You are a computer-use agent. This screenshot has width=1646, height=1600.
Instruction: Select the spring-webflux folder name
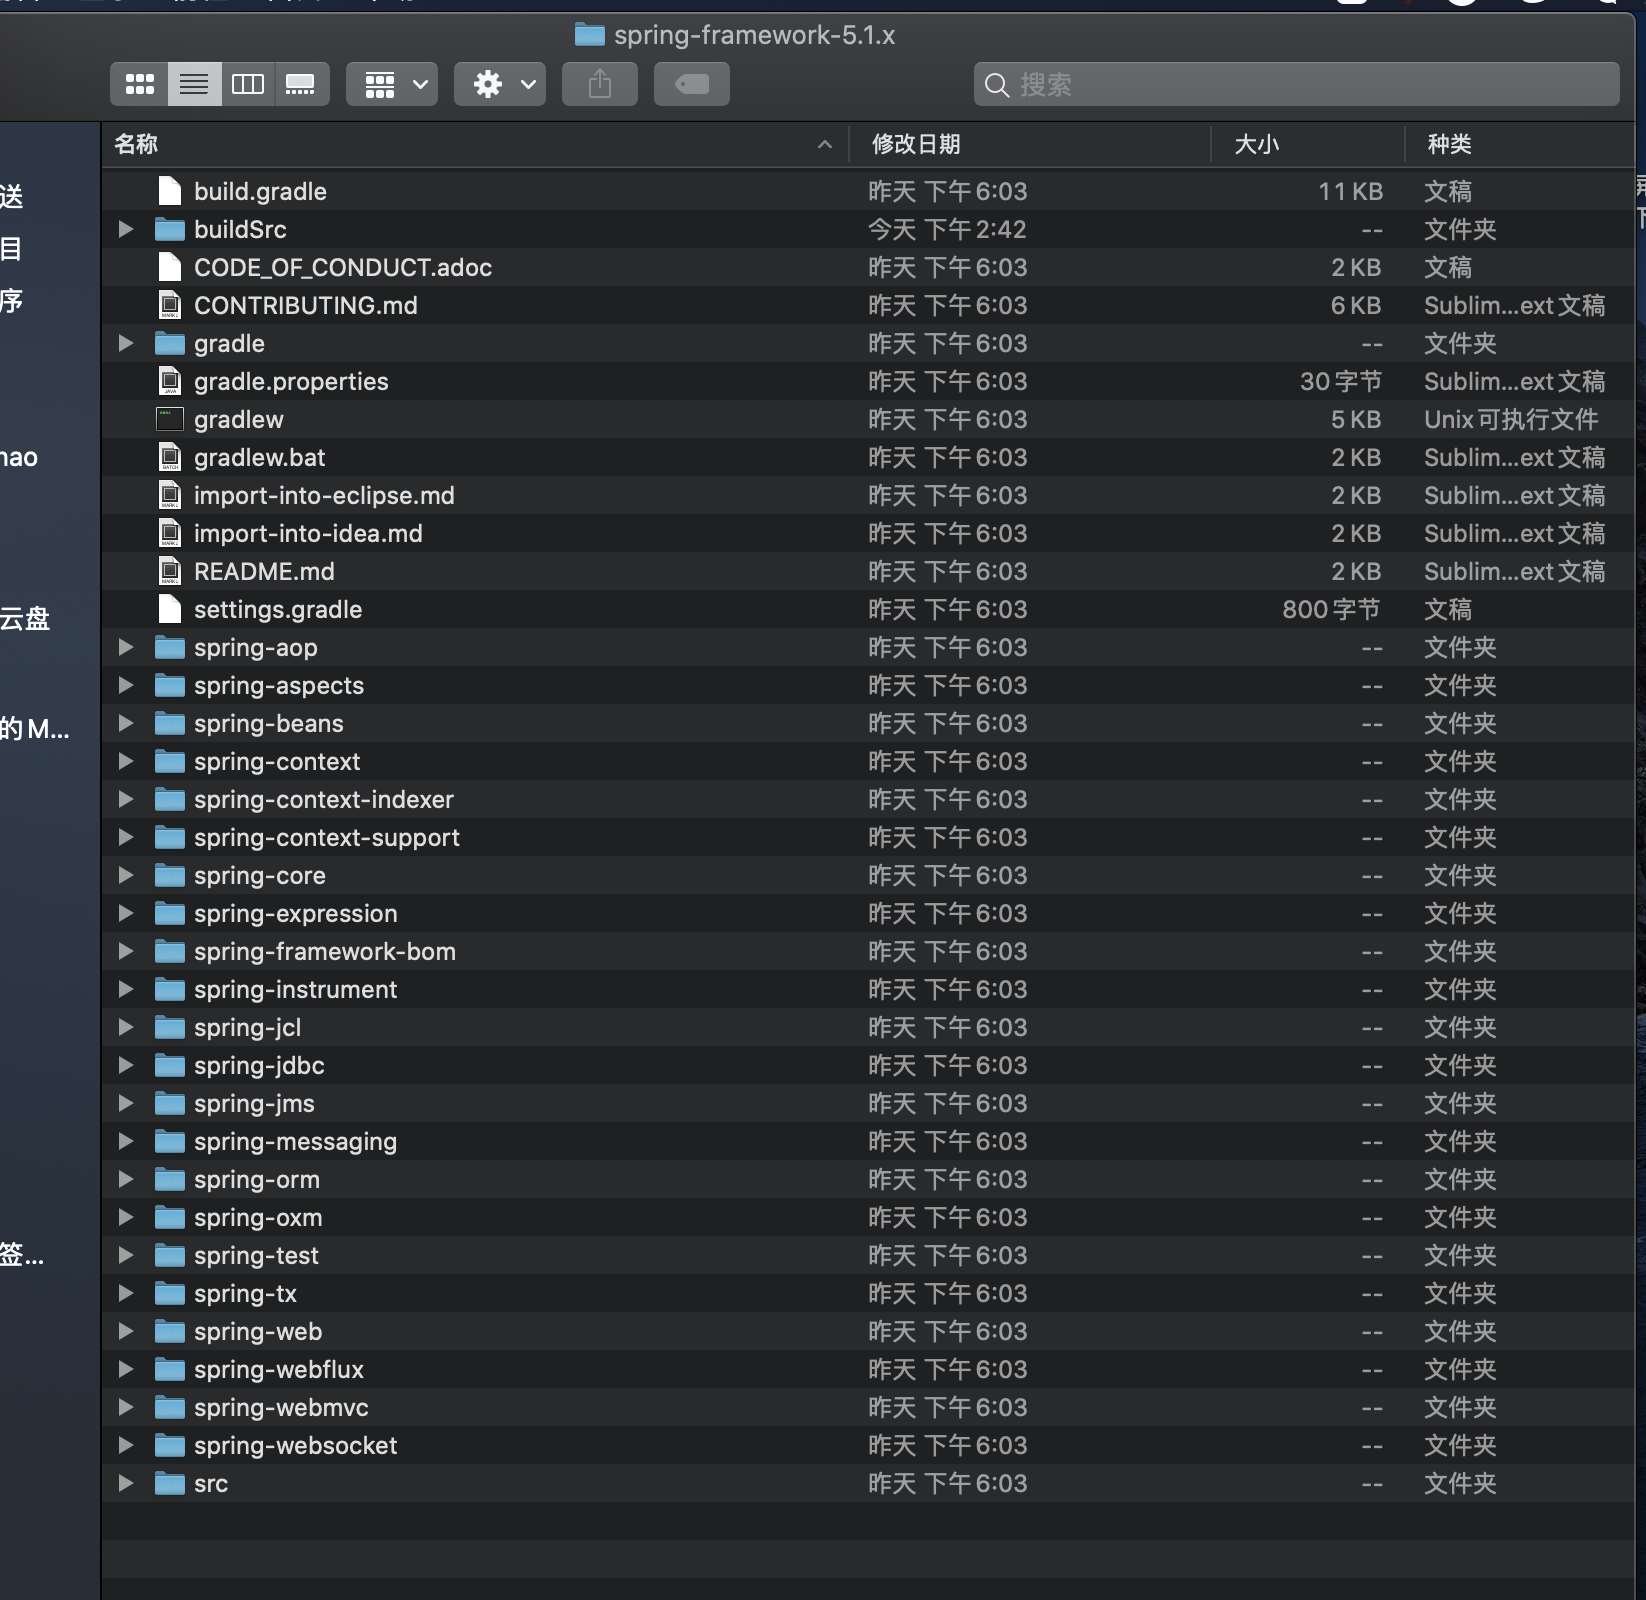click(279, 1369)
